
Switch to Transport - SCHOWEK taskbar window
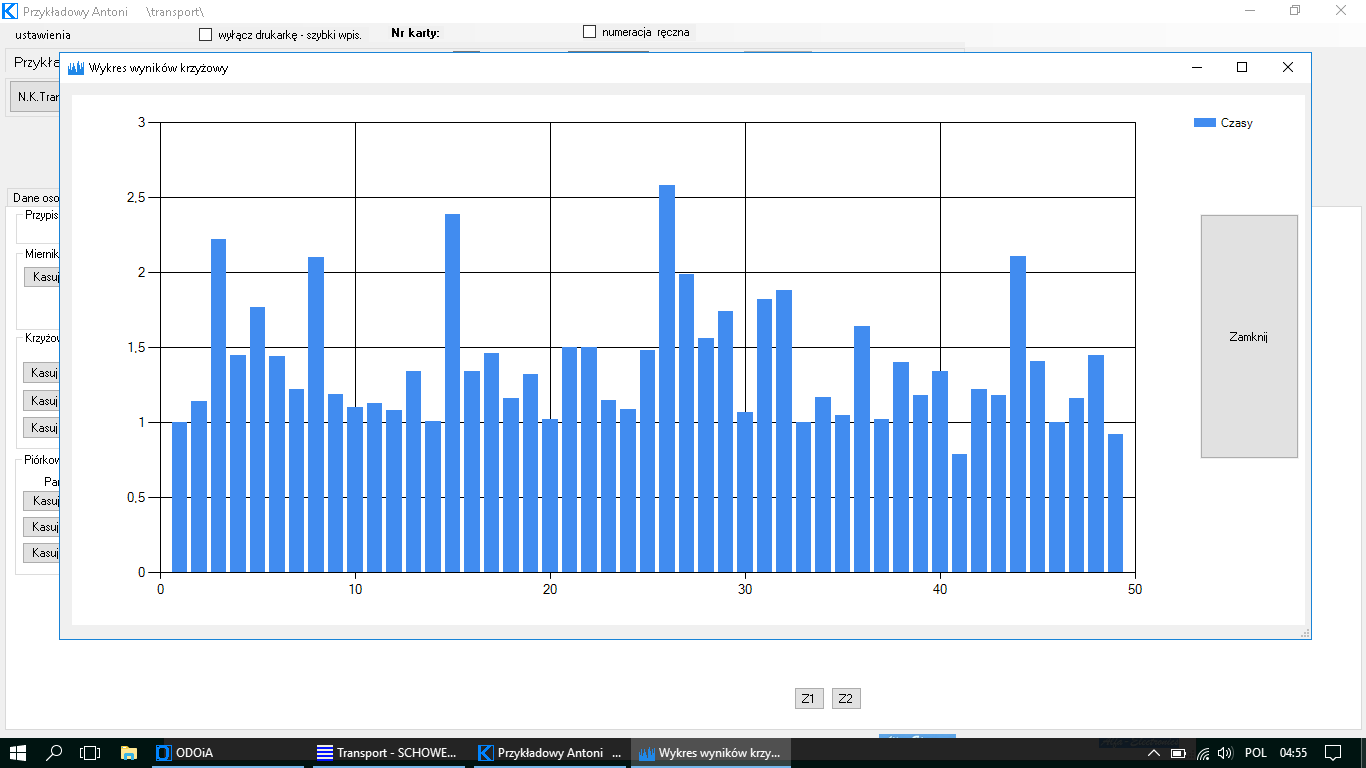(x=386, y=752)
